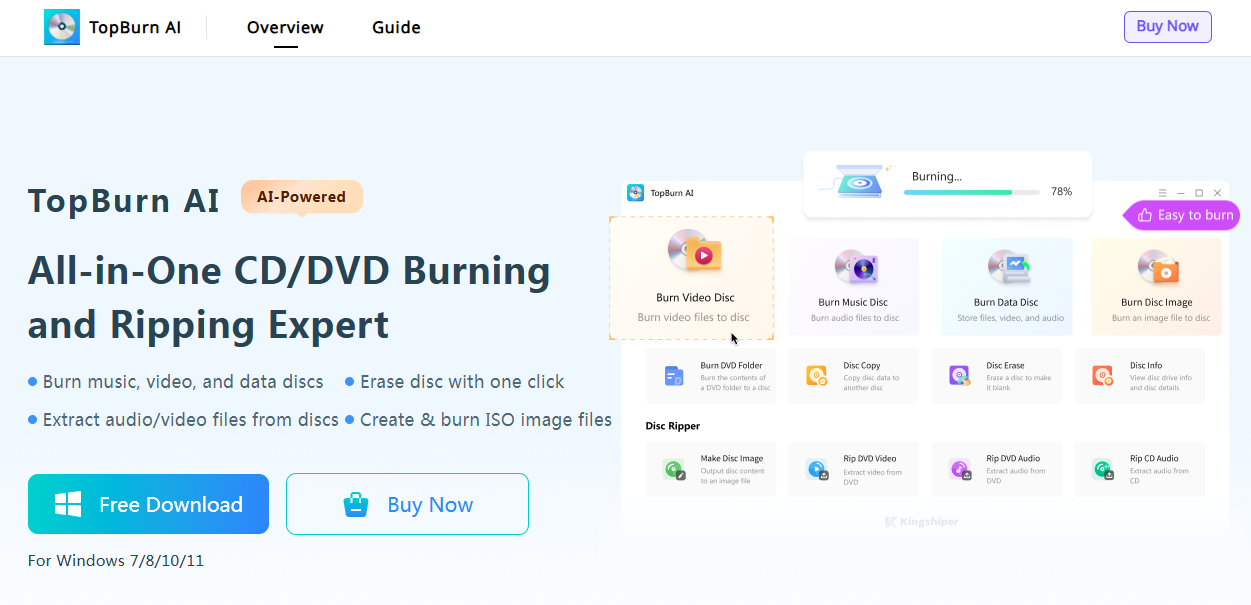Click the purple Buy Now button in header
The height and width of the screenshot is (605, 1251).
pos(1167,27)
